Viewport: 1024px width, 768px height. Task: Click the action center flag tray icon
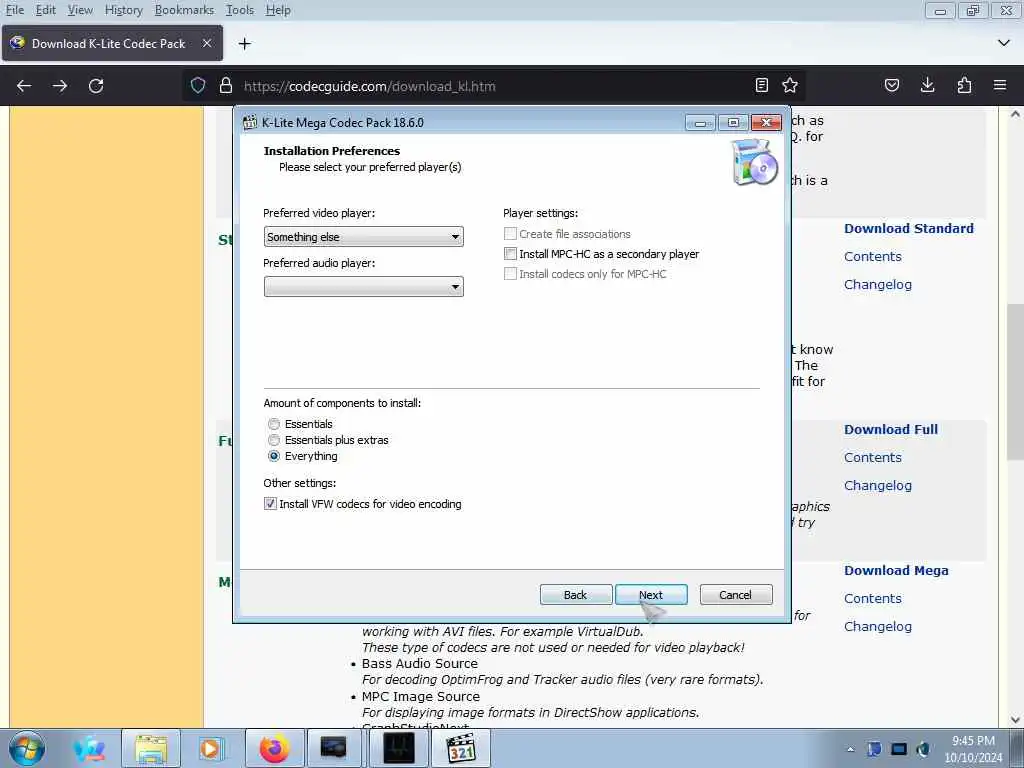coord(874,749)
